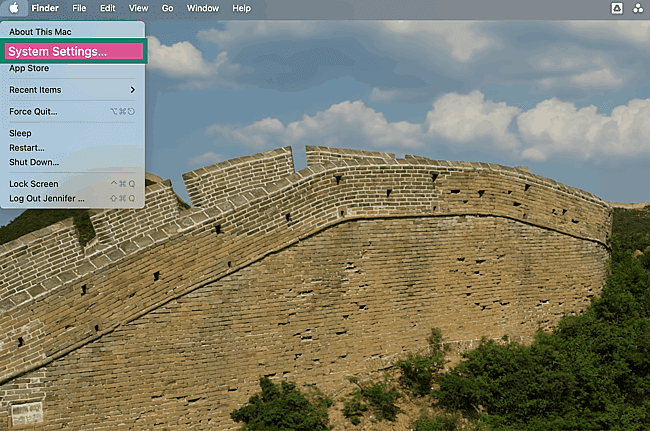Select the Lock Screen option

(x=34, y=184)
